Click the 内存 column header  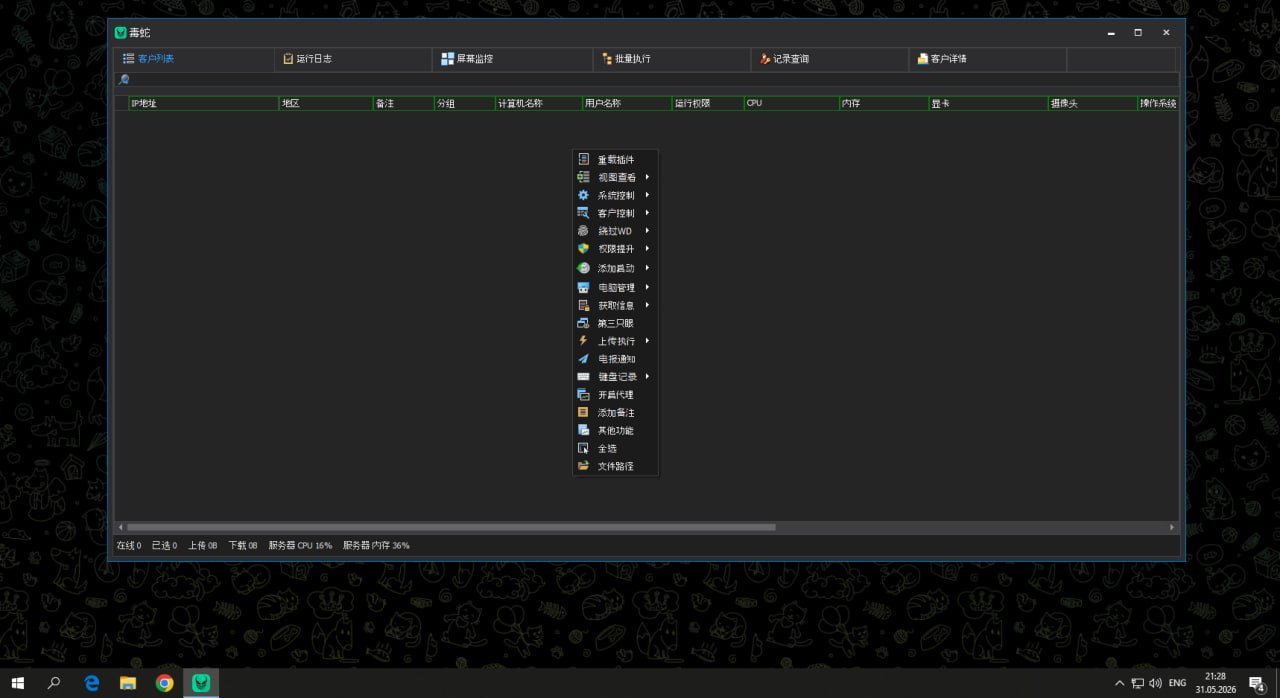pyautogui.click(x=883, y=103)
